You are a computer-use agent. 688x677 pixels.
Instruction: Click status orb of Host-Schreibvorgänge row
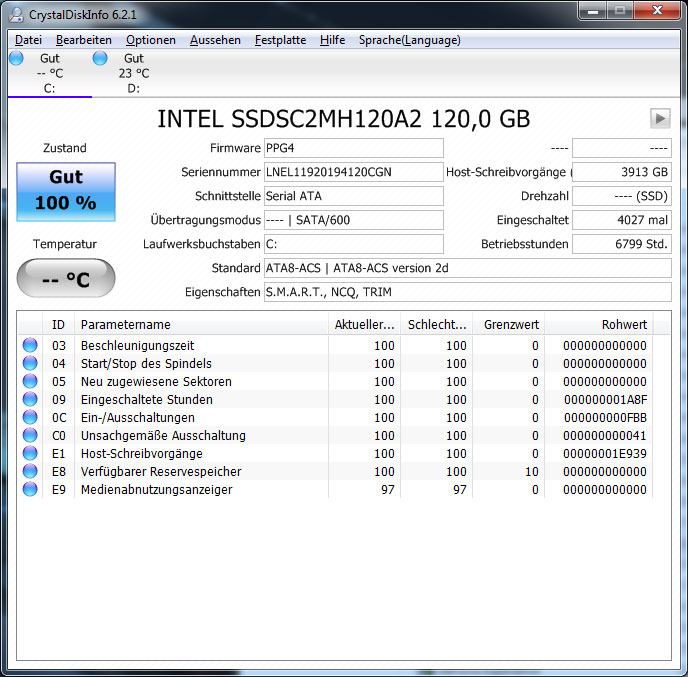pyautogui.click(x=30, y=453)
